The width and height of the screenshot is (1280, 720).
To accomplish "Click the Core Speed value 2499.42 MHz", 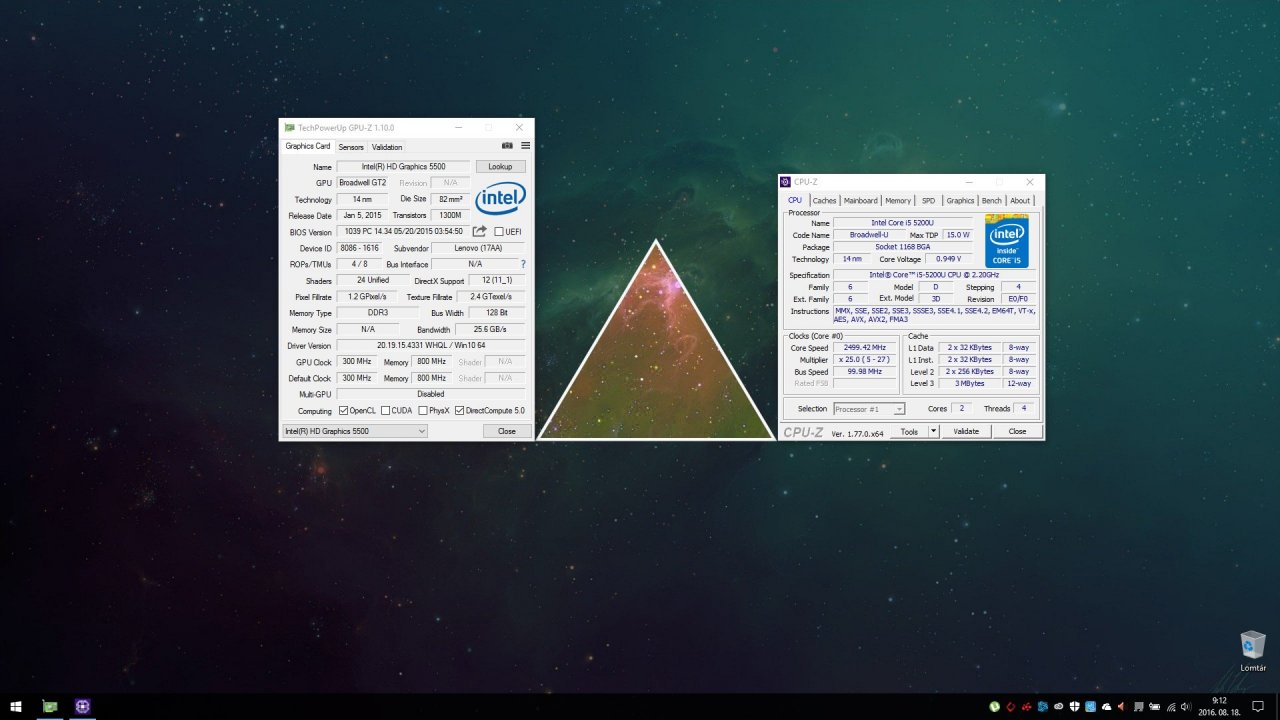I will 865,348.
